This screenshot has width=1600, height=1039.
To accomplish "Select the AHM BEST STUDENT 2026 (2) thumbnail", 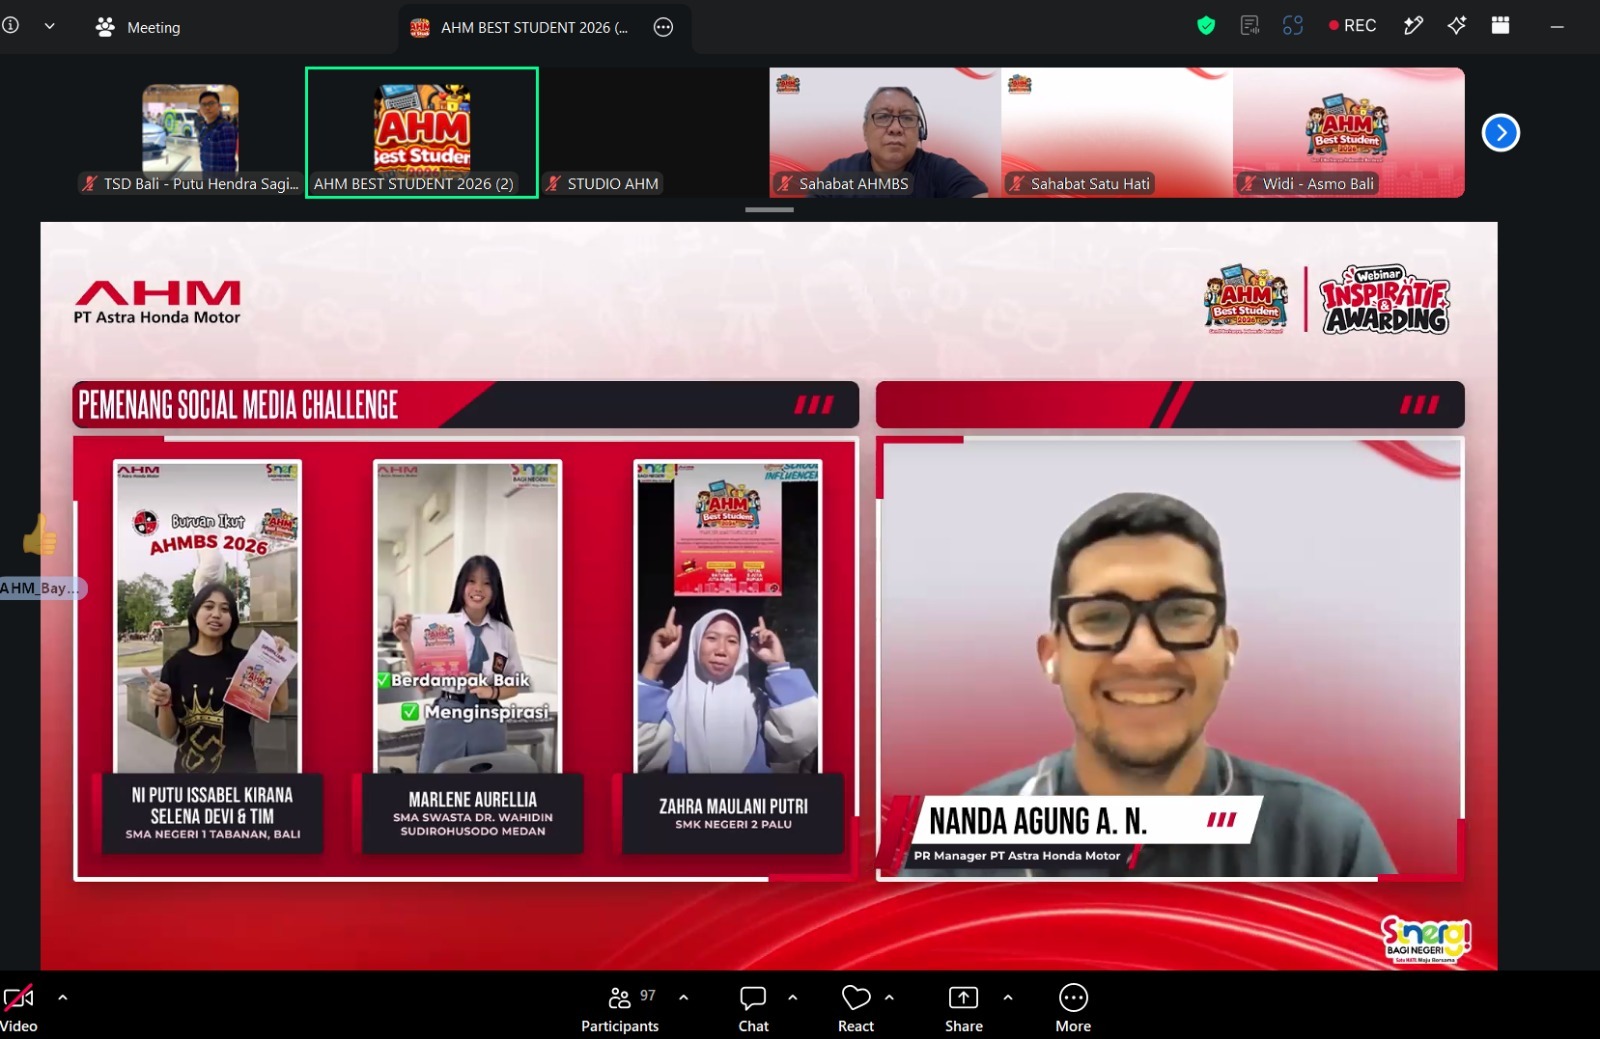I will pos(422,133).
